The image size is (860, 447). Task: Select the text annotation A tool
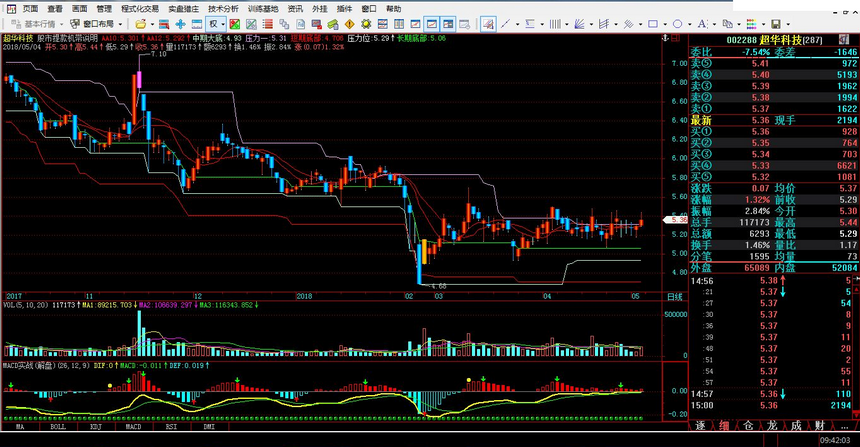coord(702,24)
